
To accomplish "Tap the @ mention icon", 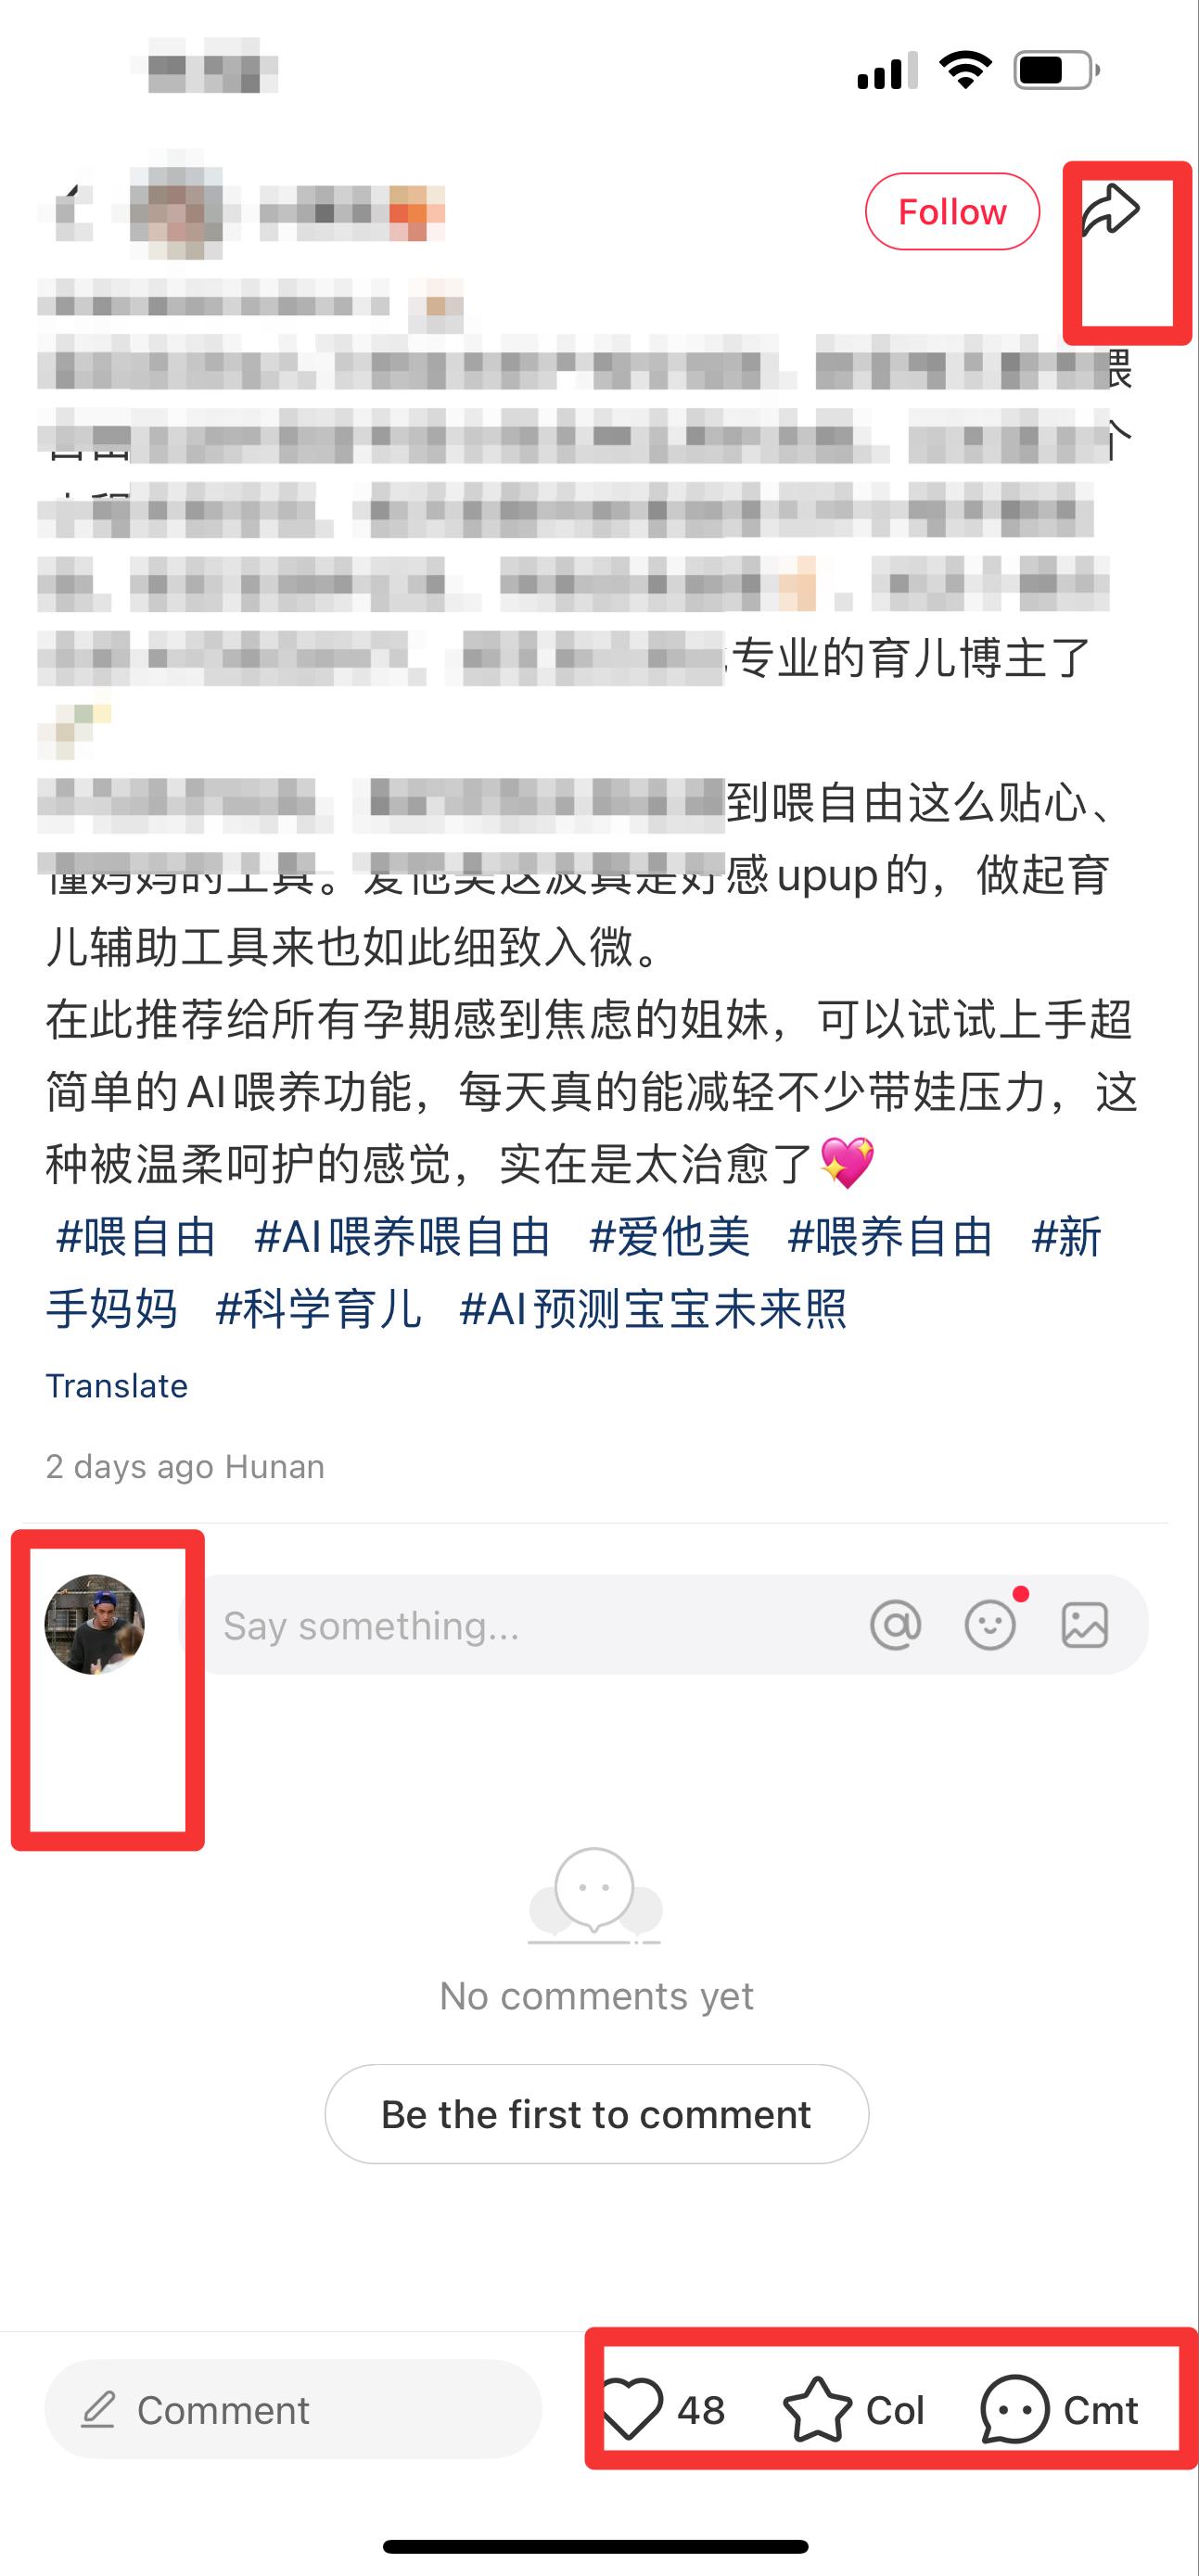I will [895, 1625].
